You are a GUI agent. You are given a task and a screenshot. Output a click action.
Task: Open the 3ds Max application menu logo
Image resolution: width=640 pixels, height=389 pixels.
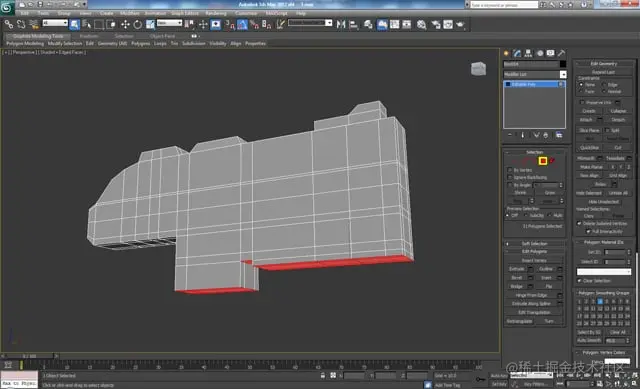7,7
